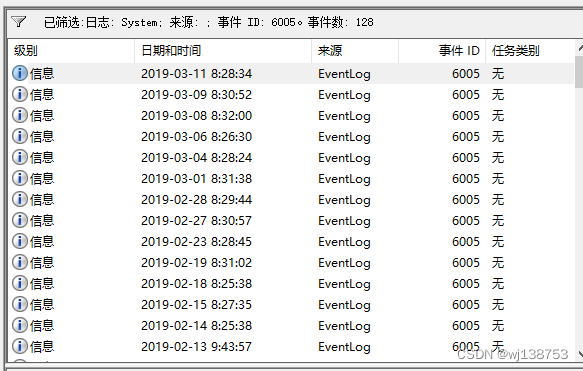The height and width of the screenshot is (371, 583).
Task: Select the event dated 2019-03-04 8:28:24
Action: [291, 157]
